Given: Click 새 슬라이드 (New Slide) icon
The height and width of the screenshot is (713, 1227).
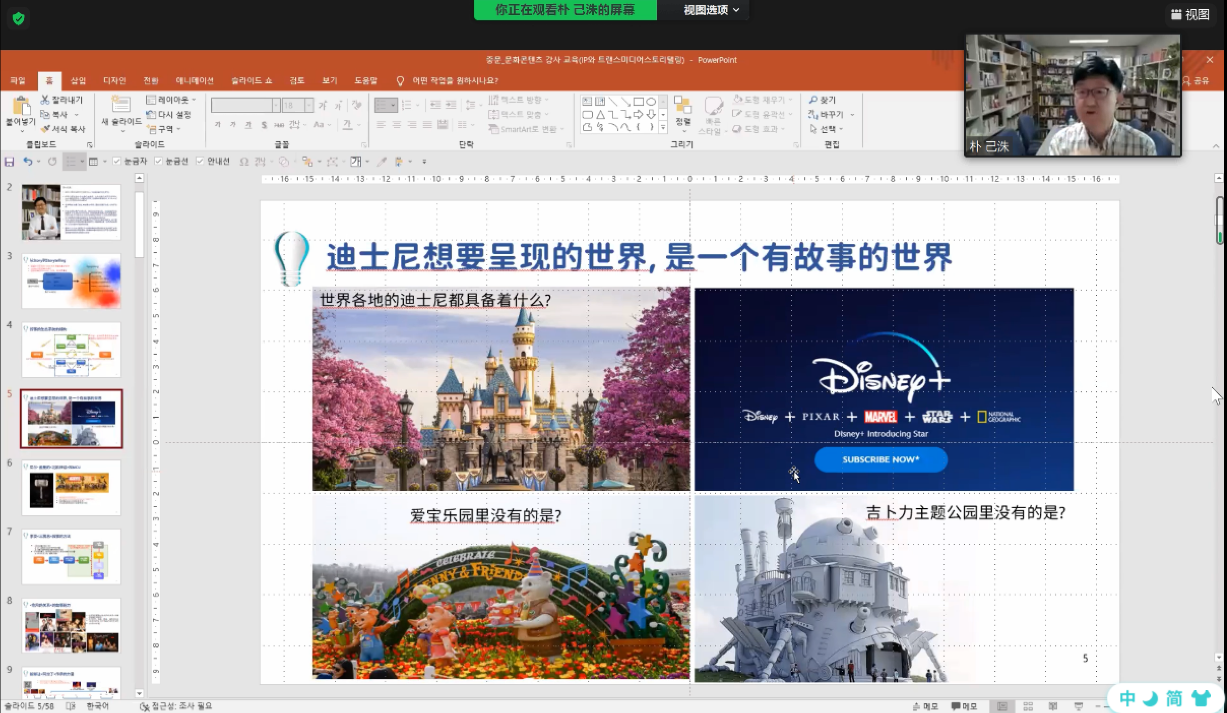Looking at the screenshot, I should [120, 106].
